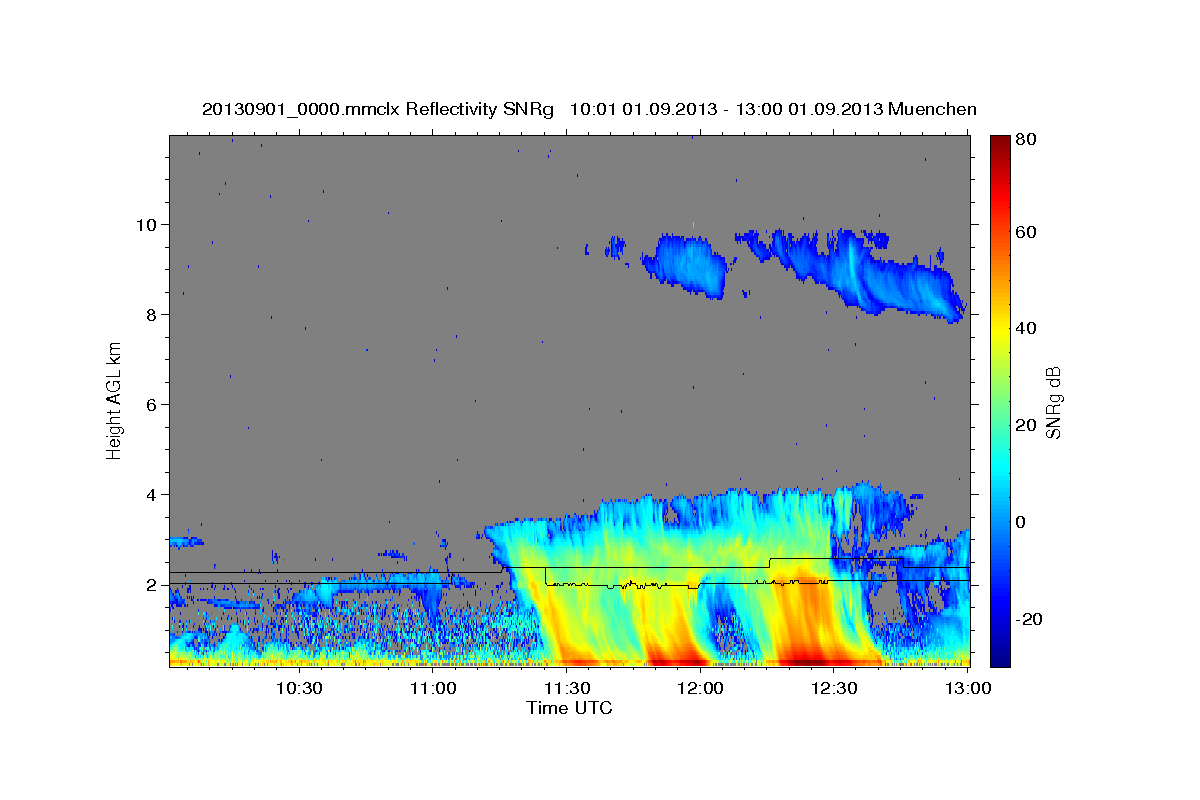Click the 10:30 time tick label

[298, 689]
